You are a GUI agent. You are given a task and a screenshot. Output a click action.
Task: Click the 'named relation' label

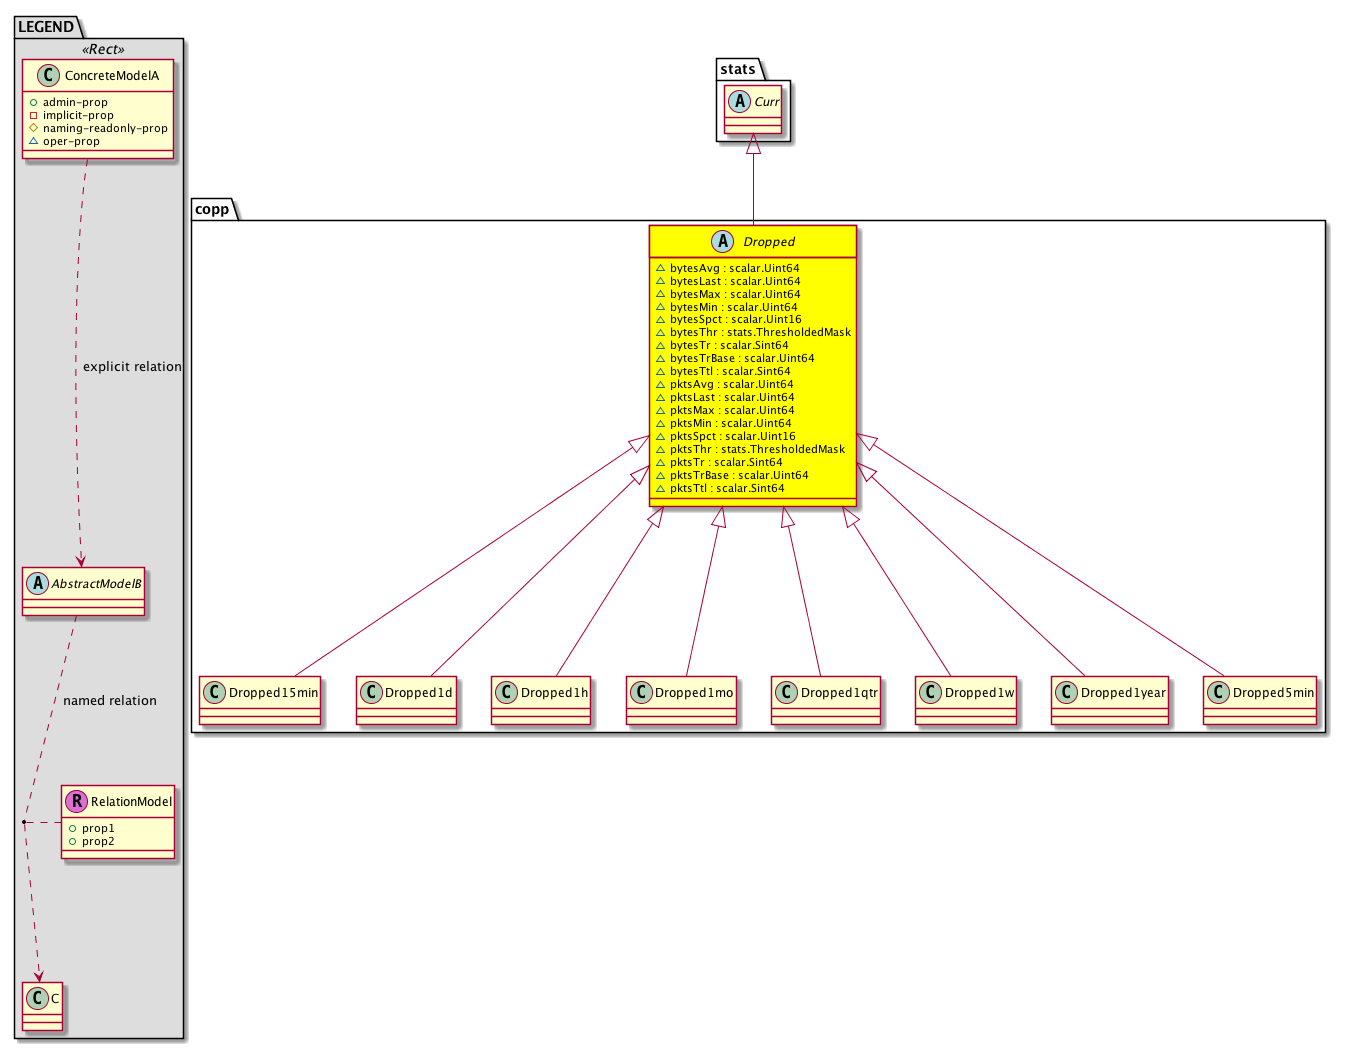click(x=110, y=701)
